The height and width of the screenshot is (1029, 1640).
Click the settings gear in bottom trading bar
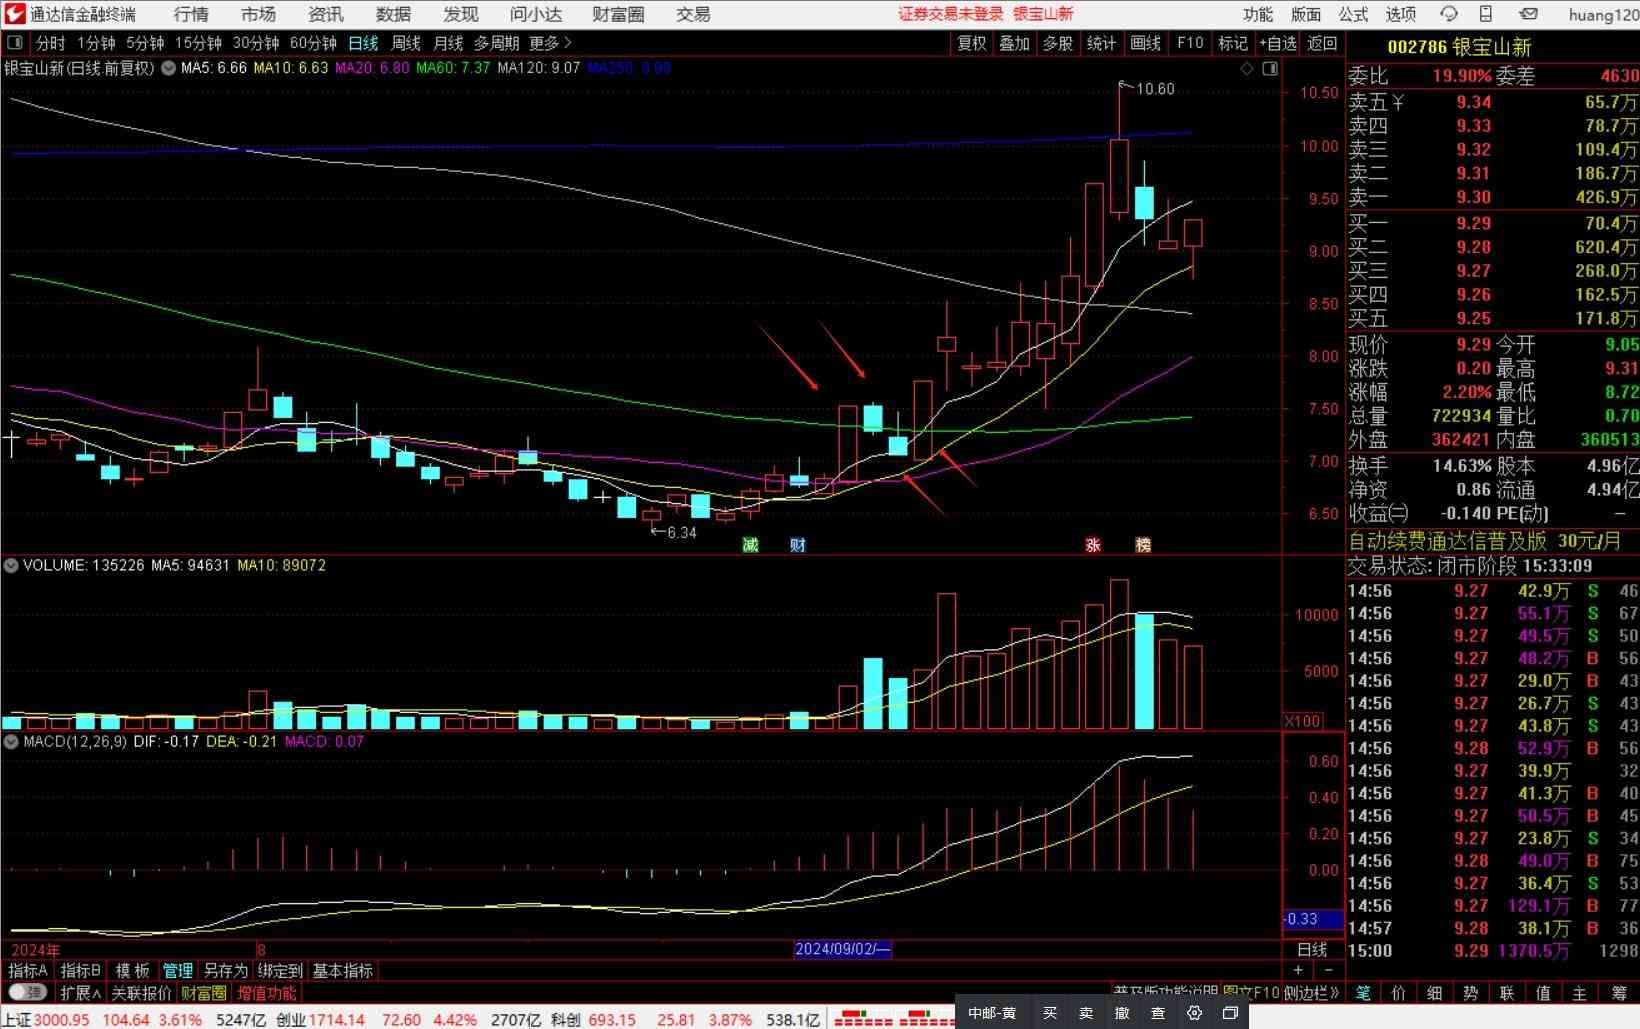(x=1194, y=1013)
